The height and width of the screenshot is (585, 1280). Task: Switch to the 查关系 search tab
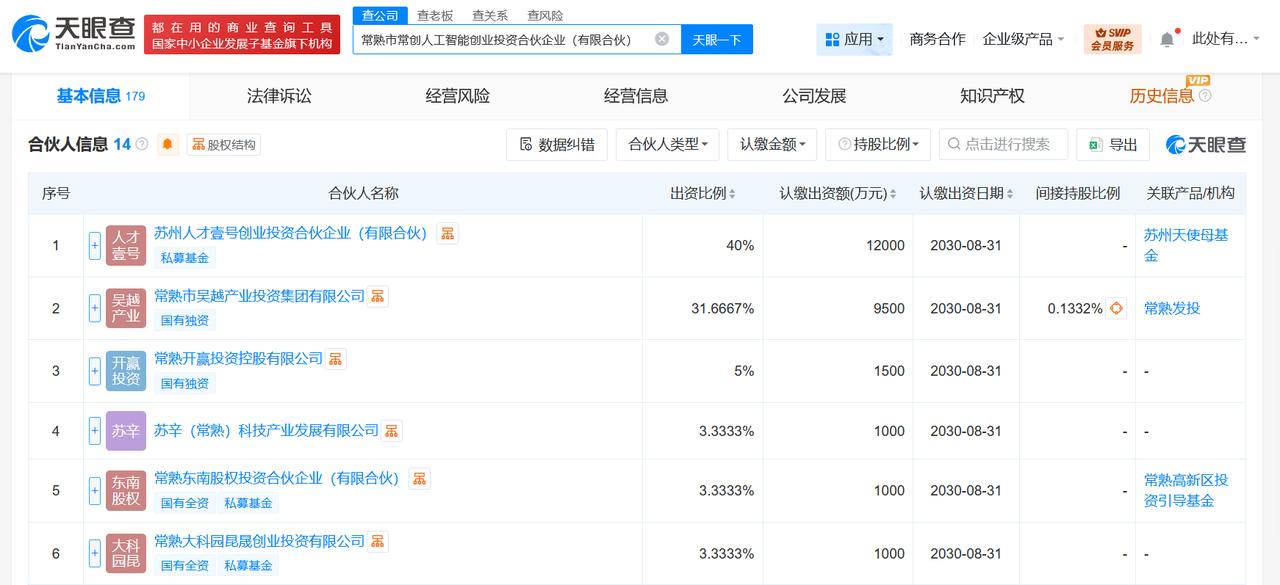click(490, 15)
